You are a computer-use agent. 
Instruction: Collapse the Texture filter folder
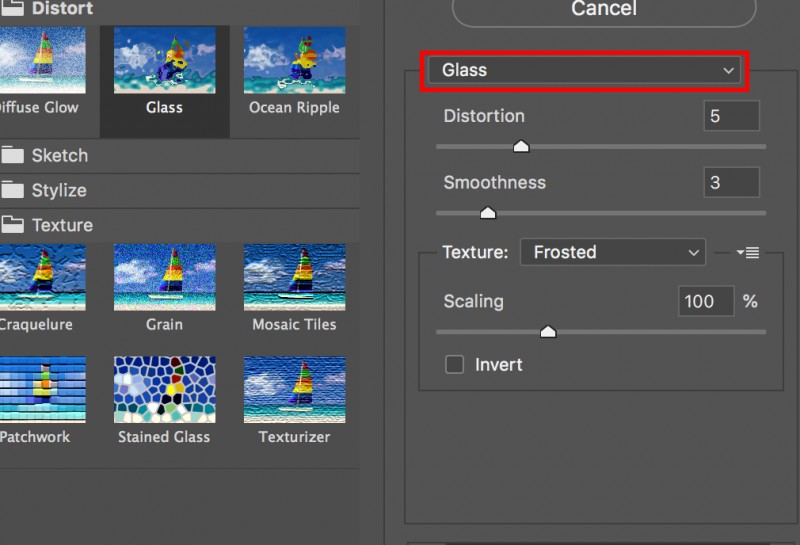60,225
